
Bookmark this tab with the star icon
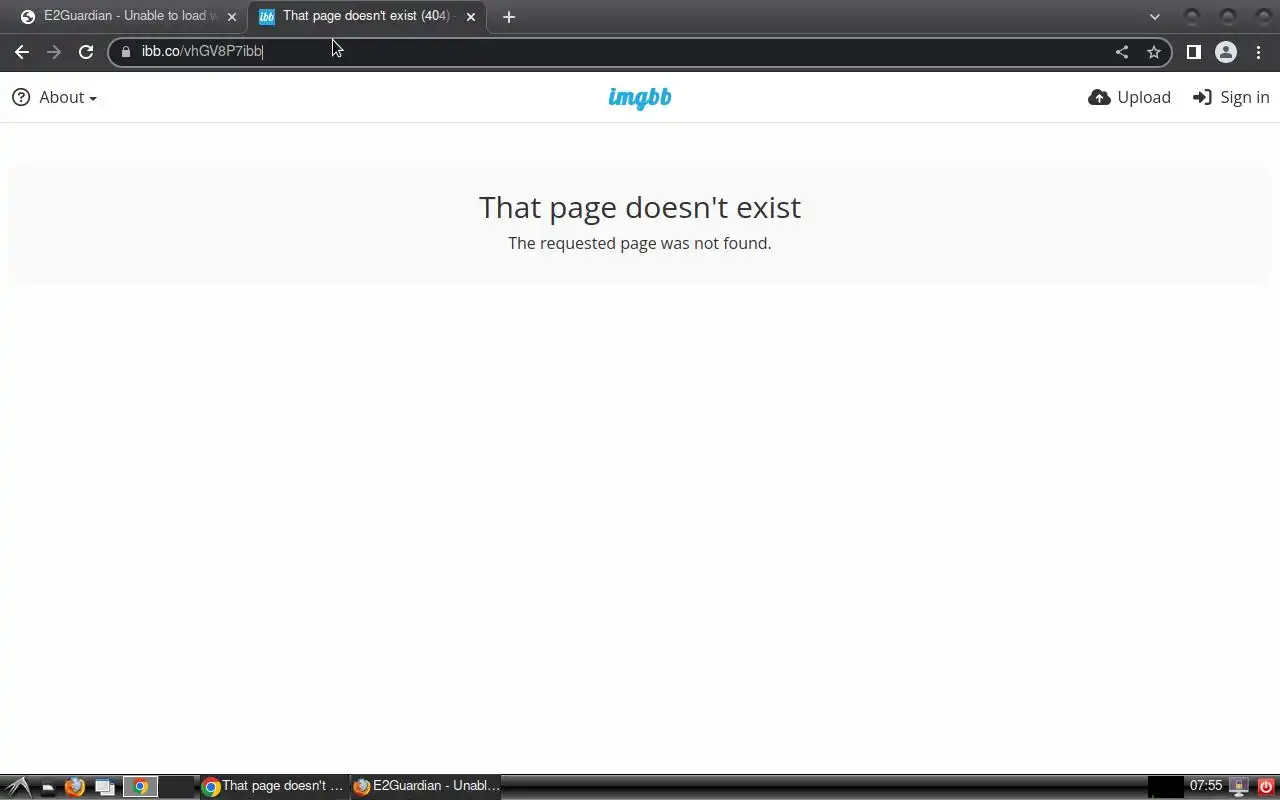(x=1154, y=52)
